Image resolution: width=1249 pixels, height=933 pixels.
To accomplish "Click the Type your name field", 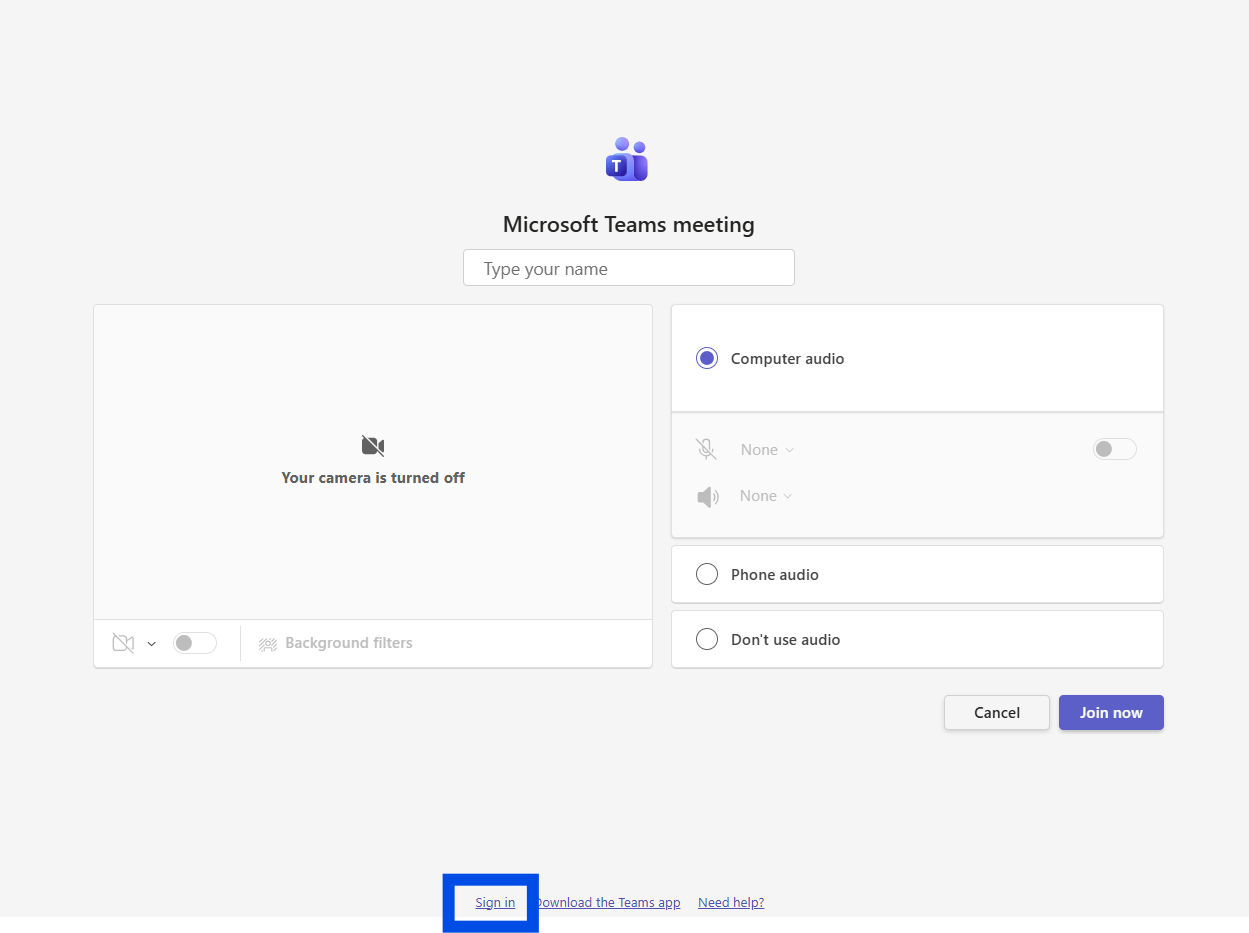I will [629, 268].
